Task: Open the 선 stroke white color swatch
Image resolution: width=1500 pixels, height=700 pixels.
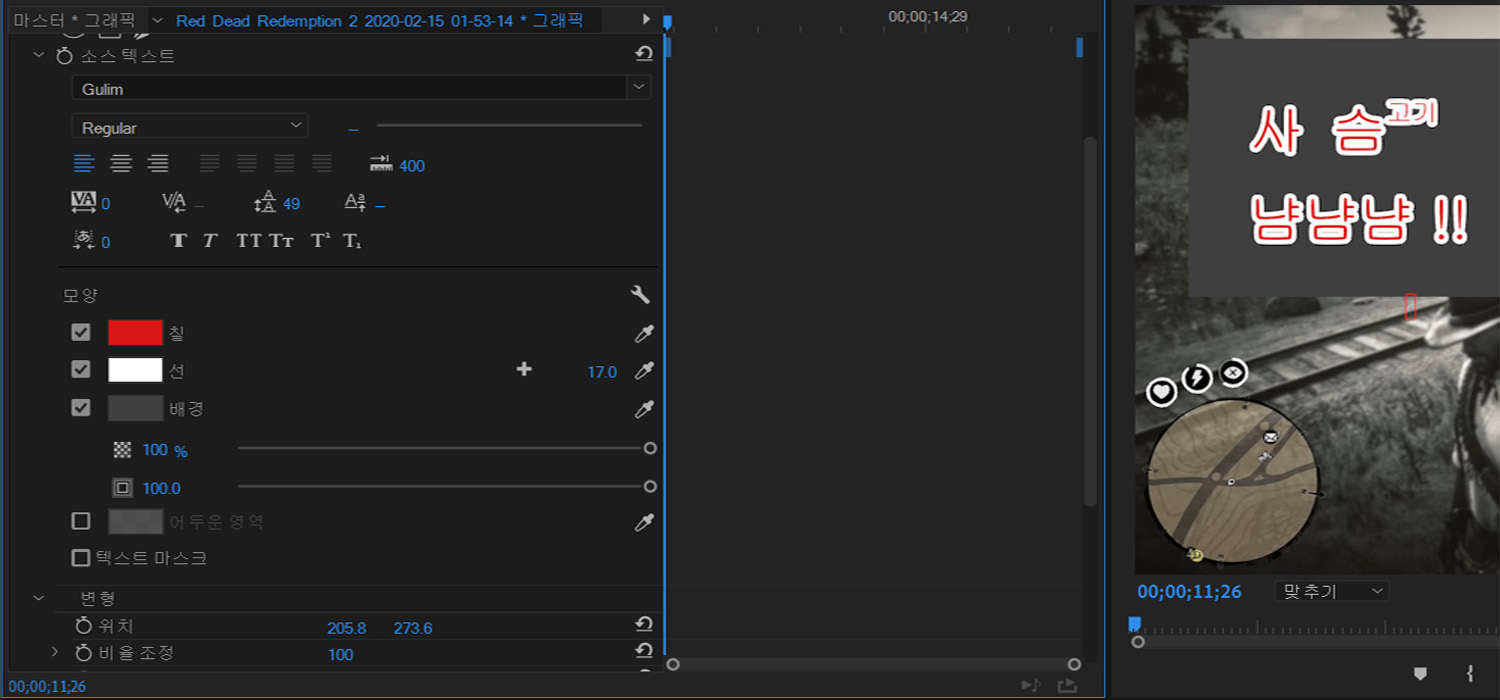Action: pyautogui.click(x=135, y=370)
